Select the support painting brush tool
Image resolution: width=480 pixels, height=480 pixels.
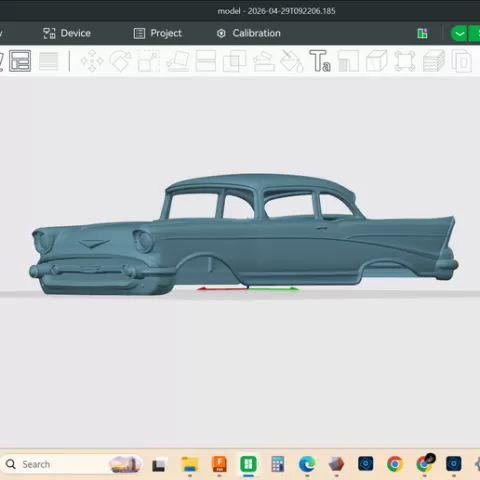coord(264,61)
